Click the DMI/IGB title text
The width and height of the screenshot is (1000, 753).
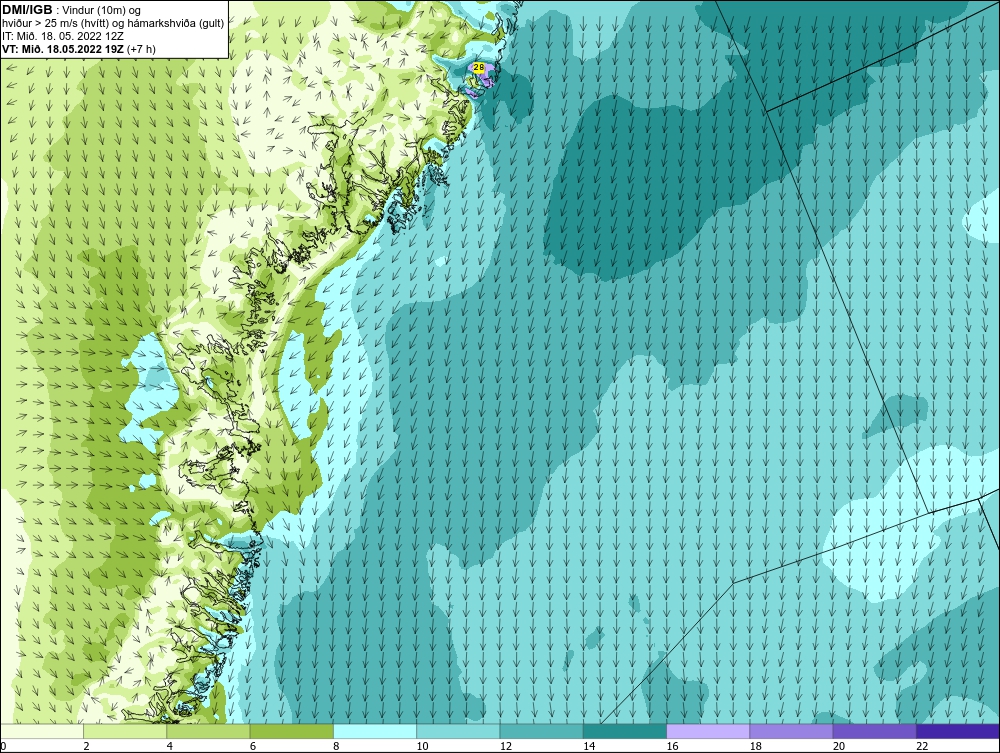click(27, 10)
